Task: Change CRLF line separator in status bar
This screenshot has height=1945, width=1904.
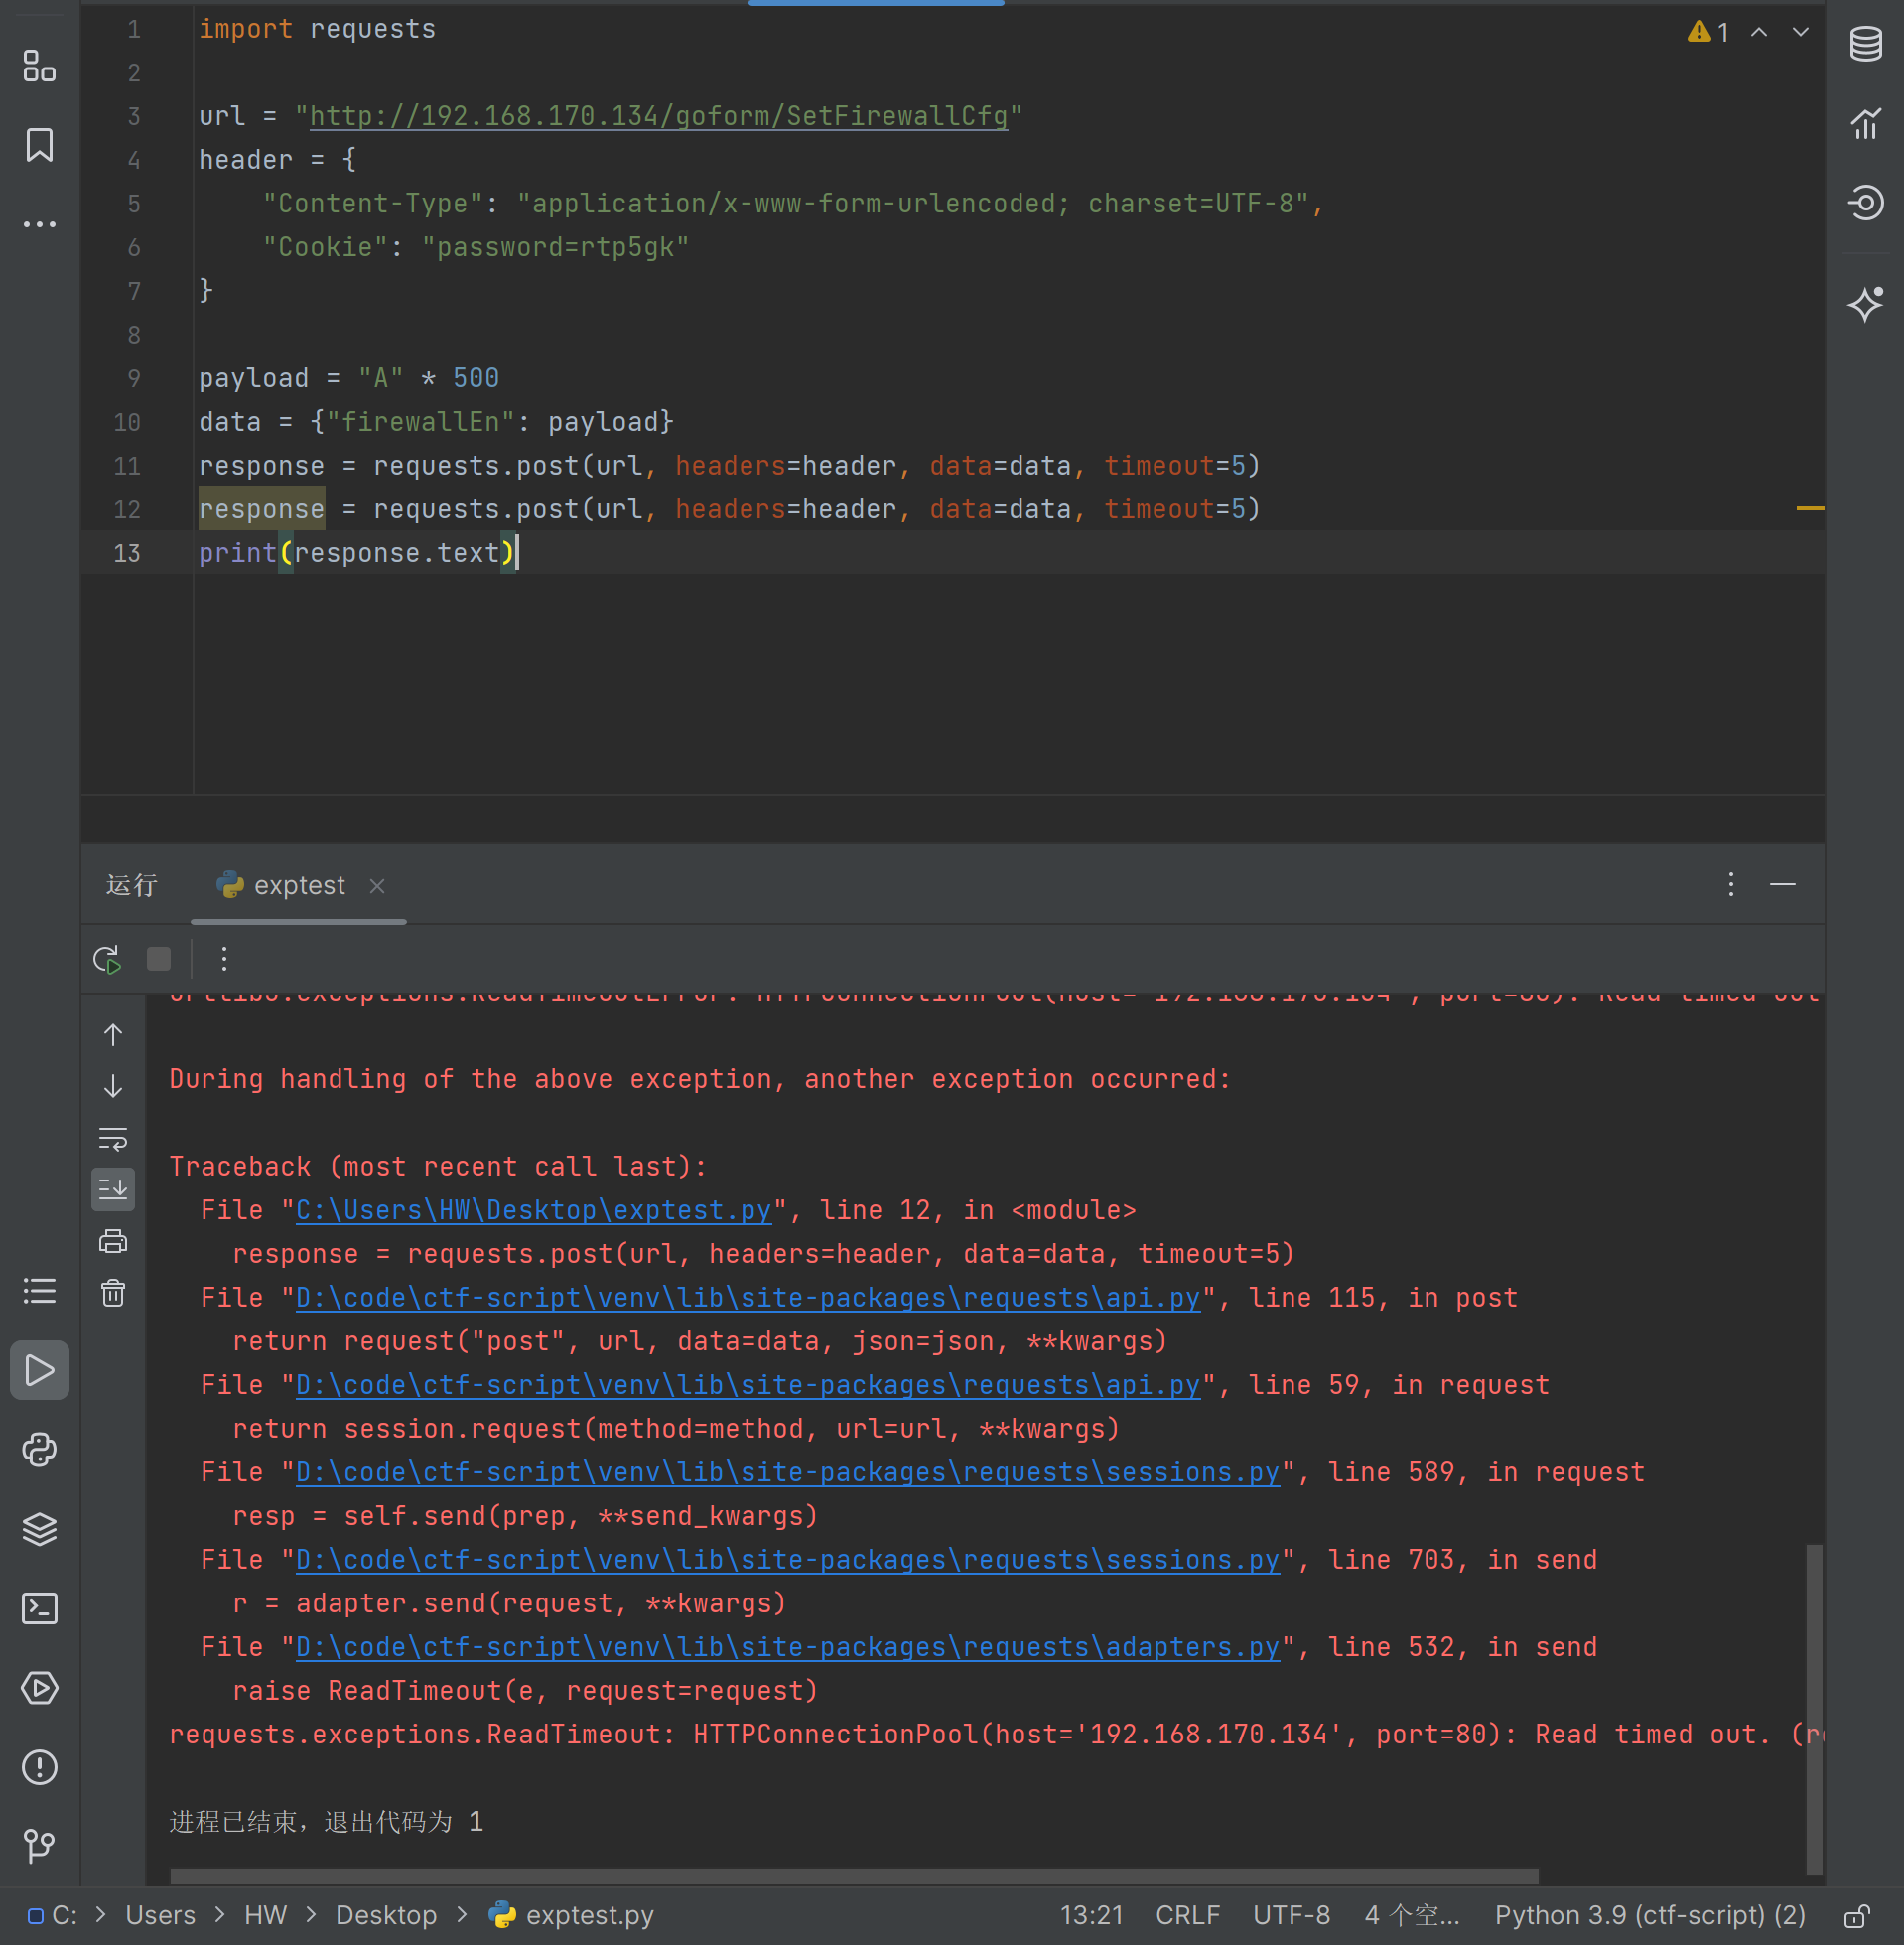Action: pos(1187,1915)
